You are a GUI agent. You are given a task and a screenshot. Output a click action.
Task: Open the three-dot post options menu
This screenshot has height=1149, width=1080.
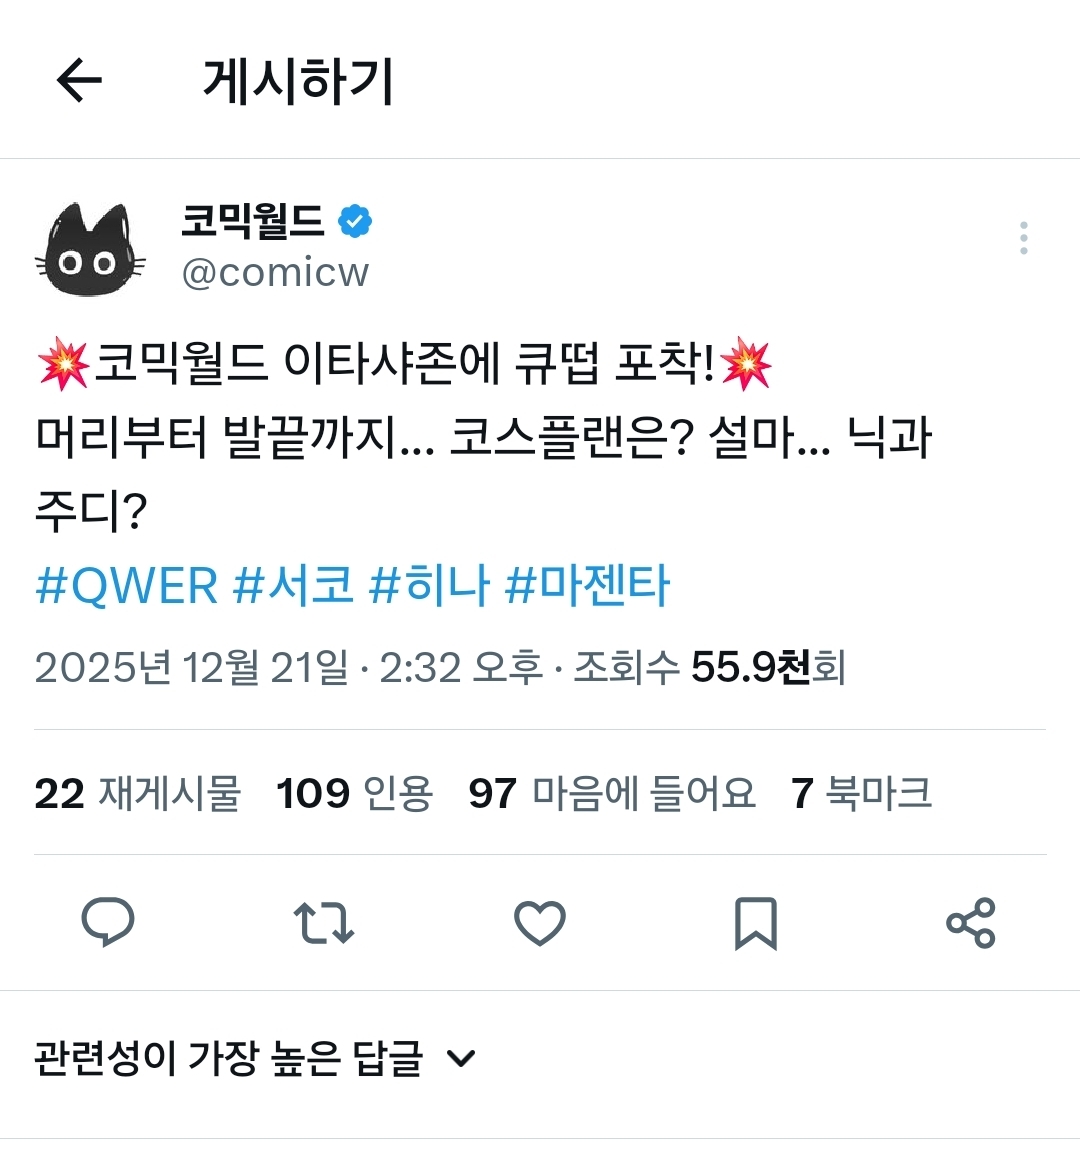tap(1024, 238)
